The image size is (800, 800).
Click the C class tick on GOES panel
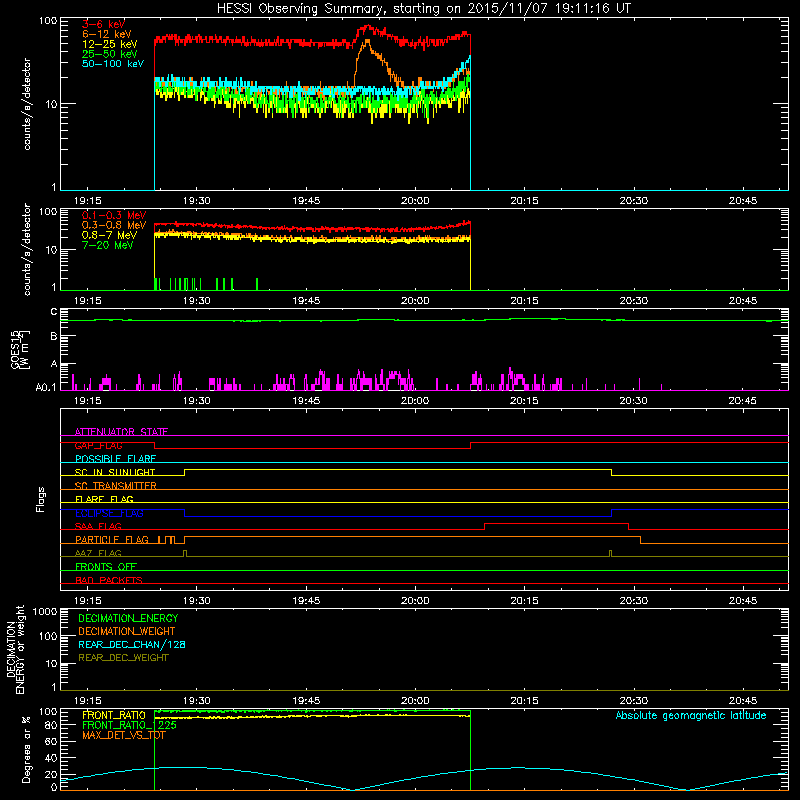(54, 312)
